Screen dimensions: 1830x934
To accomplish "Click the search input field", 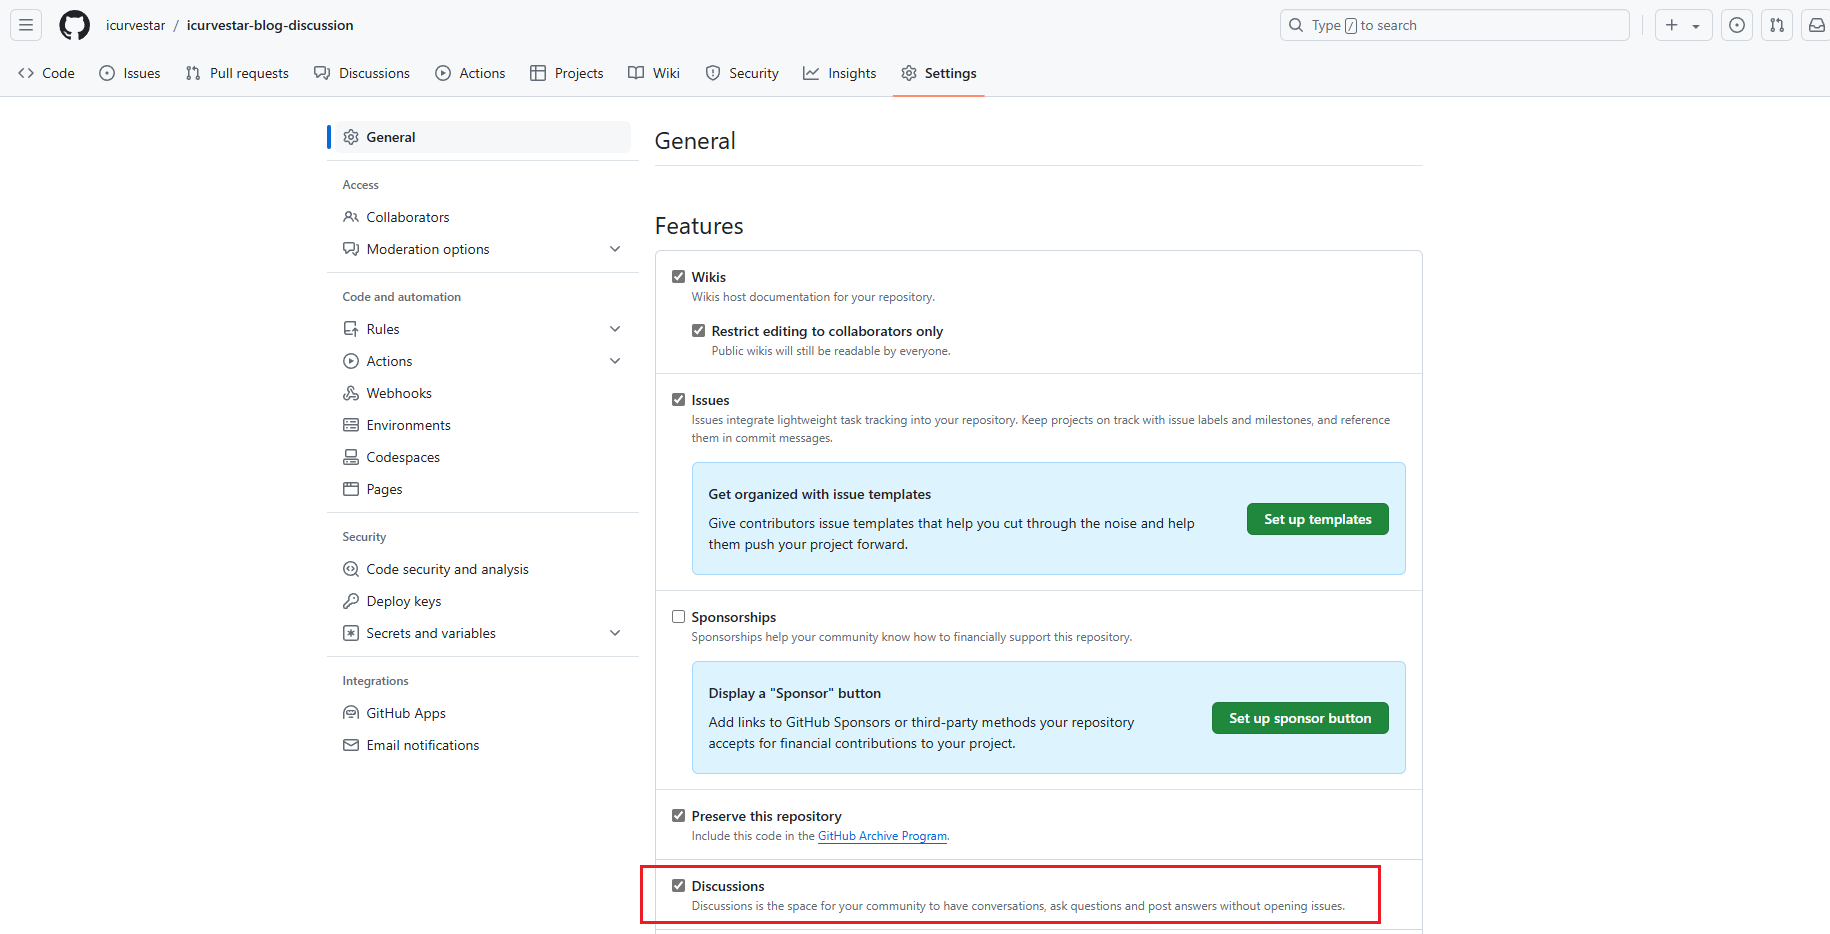I will pos(1454,25).
